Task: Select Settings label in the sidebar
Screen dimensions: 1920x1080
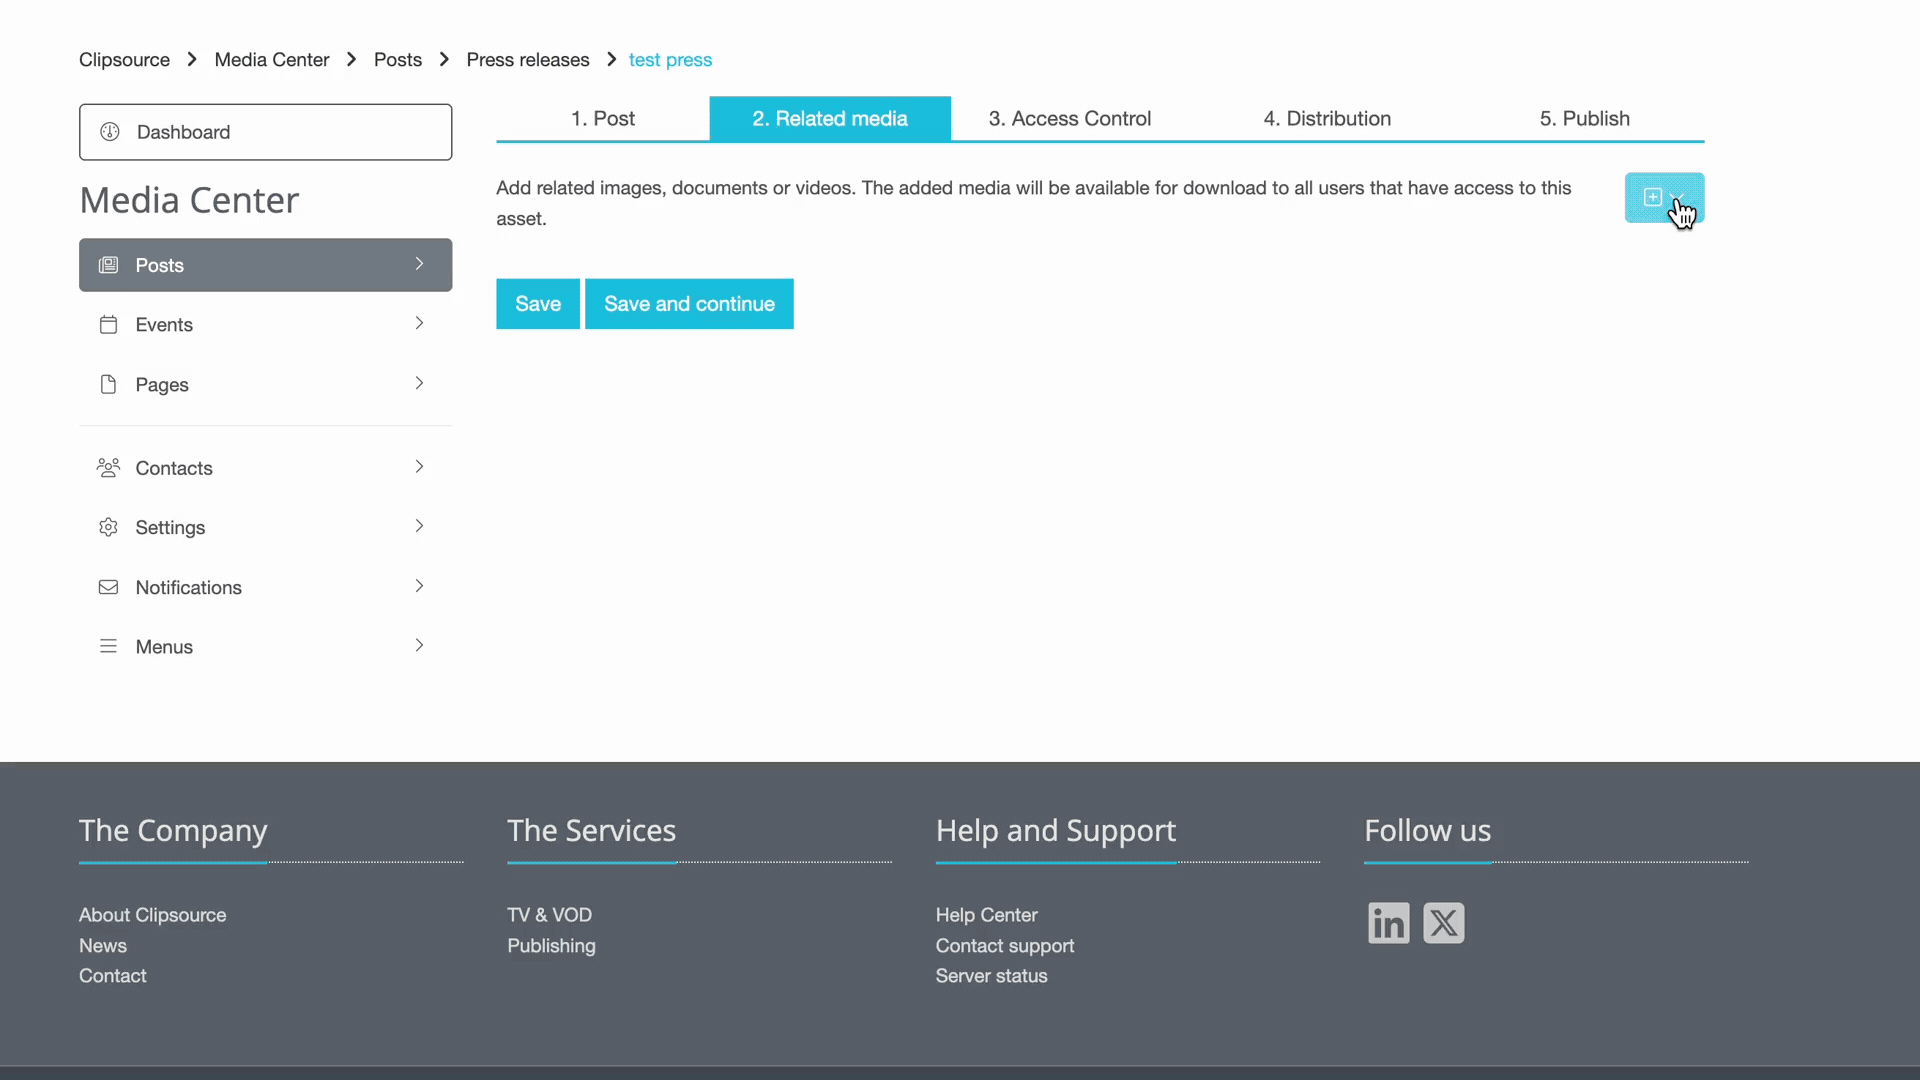Action: (170, 527)
